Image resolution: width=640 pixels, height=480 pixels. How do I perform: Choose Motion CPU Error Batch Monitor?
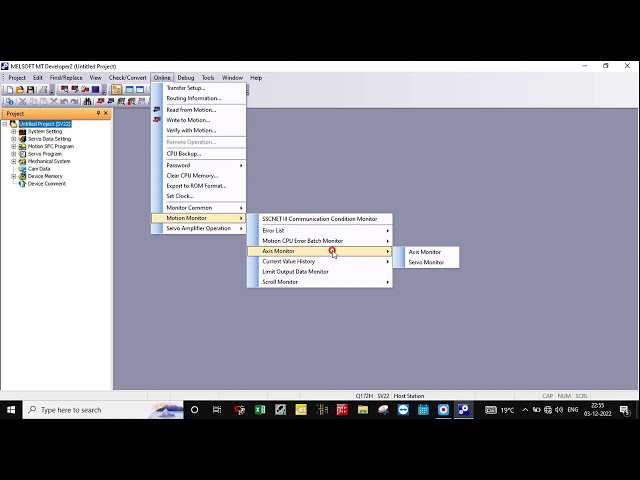pyautogui.click(x=320, y=241)
